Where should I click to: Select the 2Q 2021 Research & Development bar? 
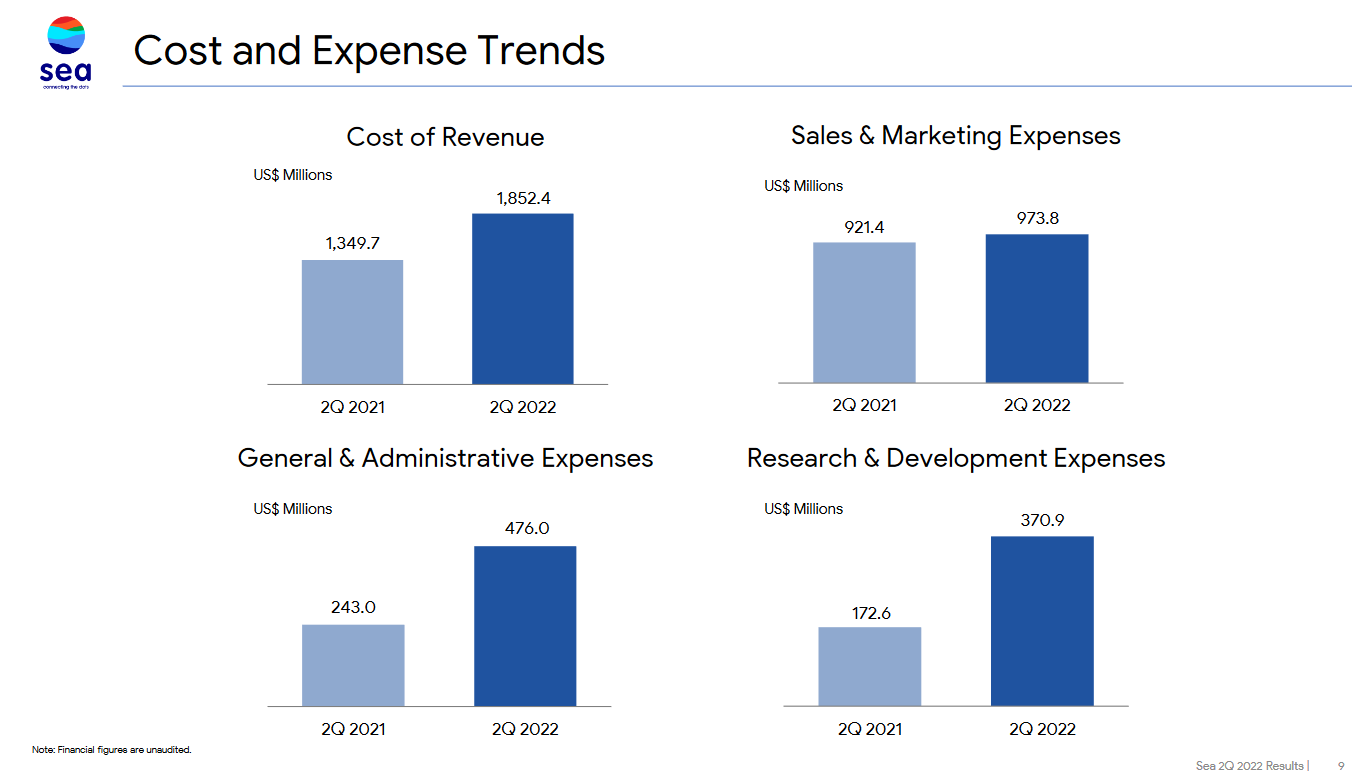(x=870, y=667)
